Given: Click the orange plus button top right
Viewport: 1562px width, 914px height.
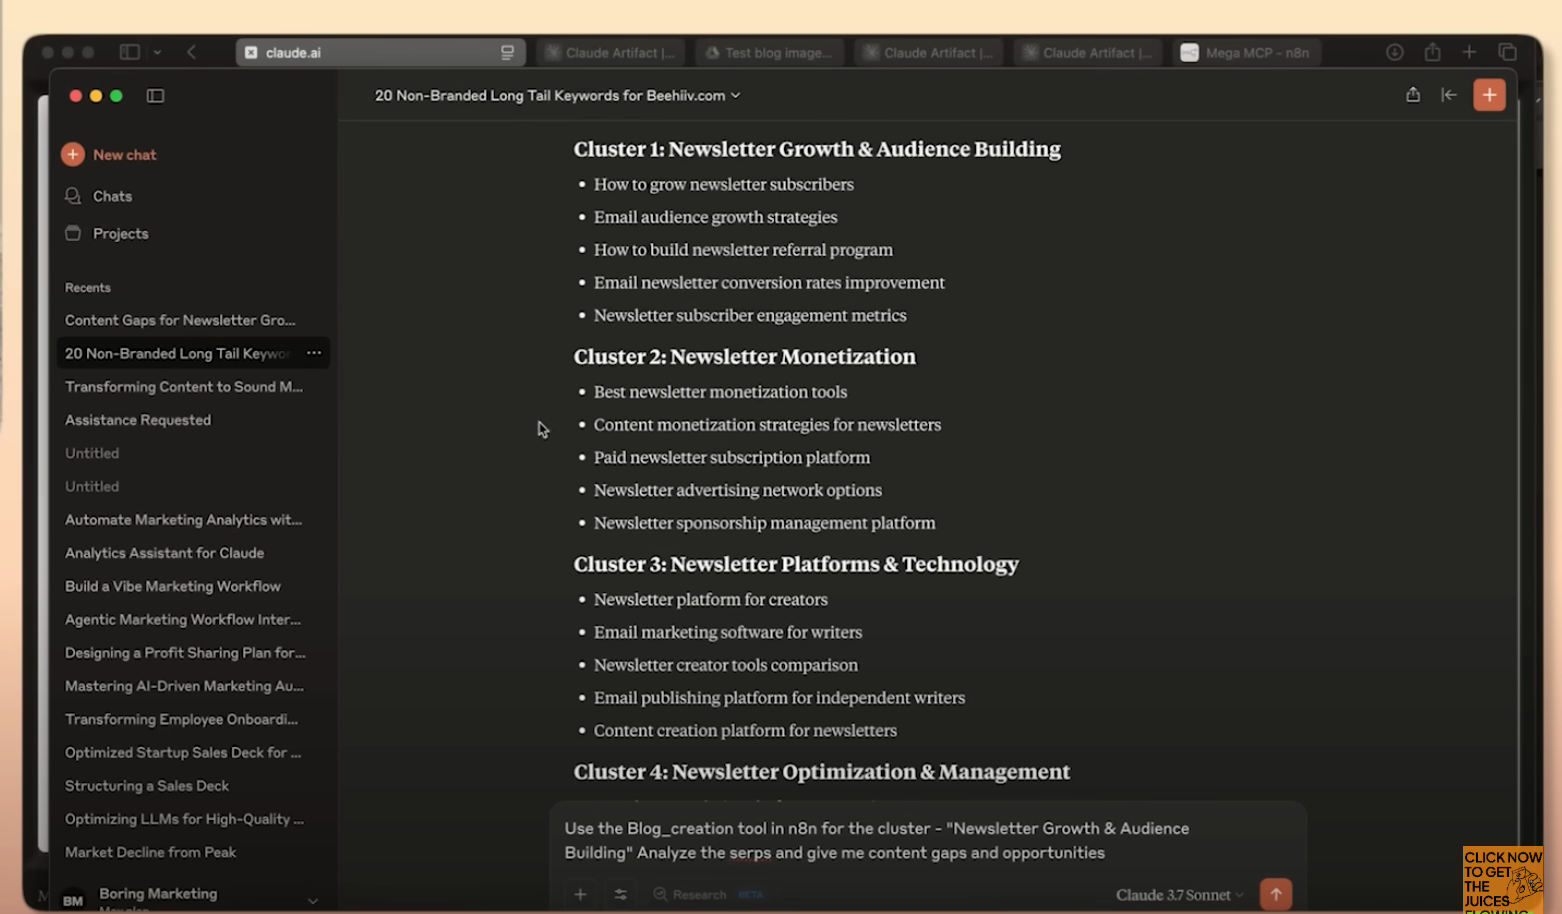Looking at the screenshot, I should 1489,94.
